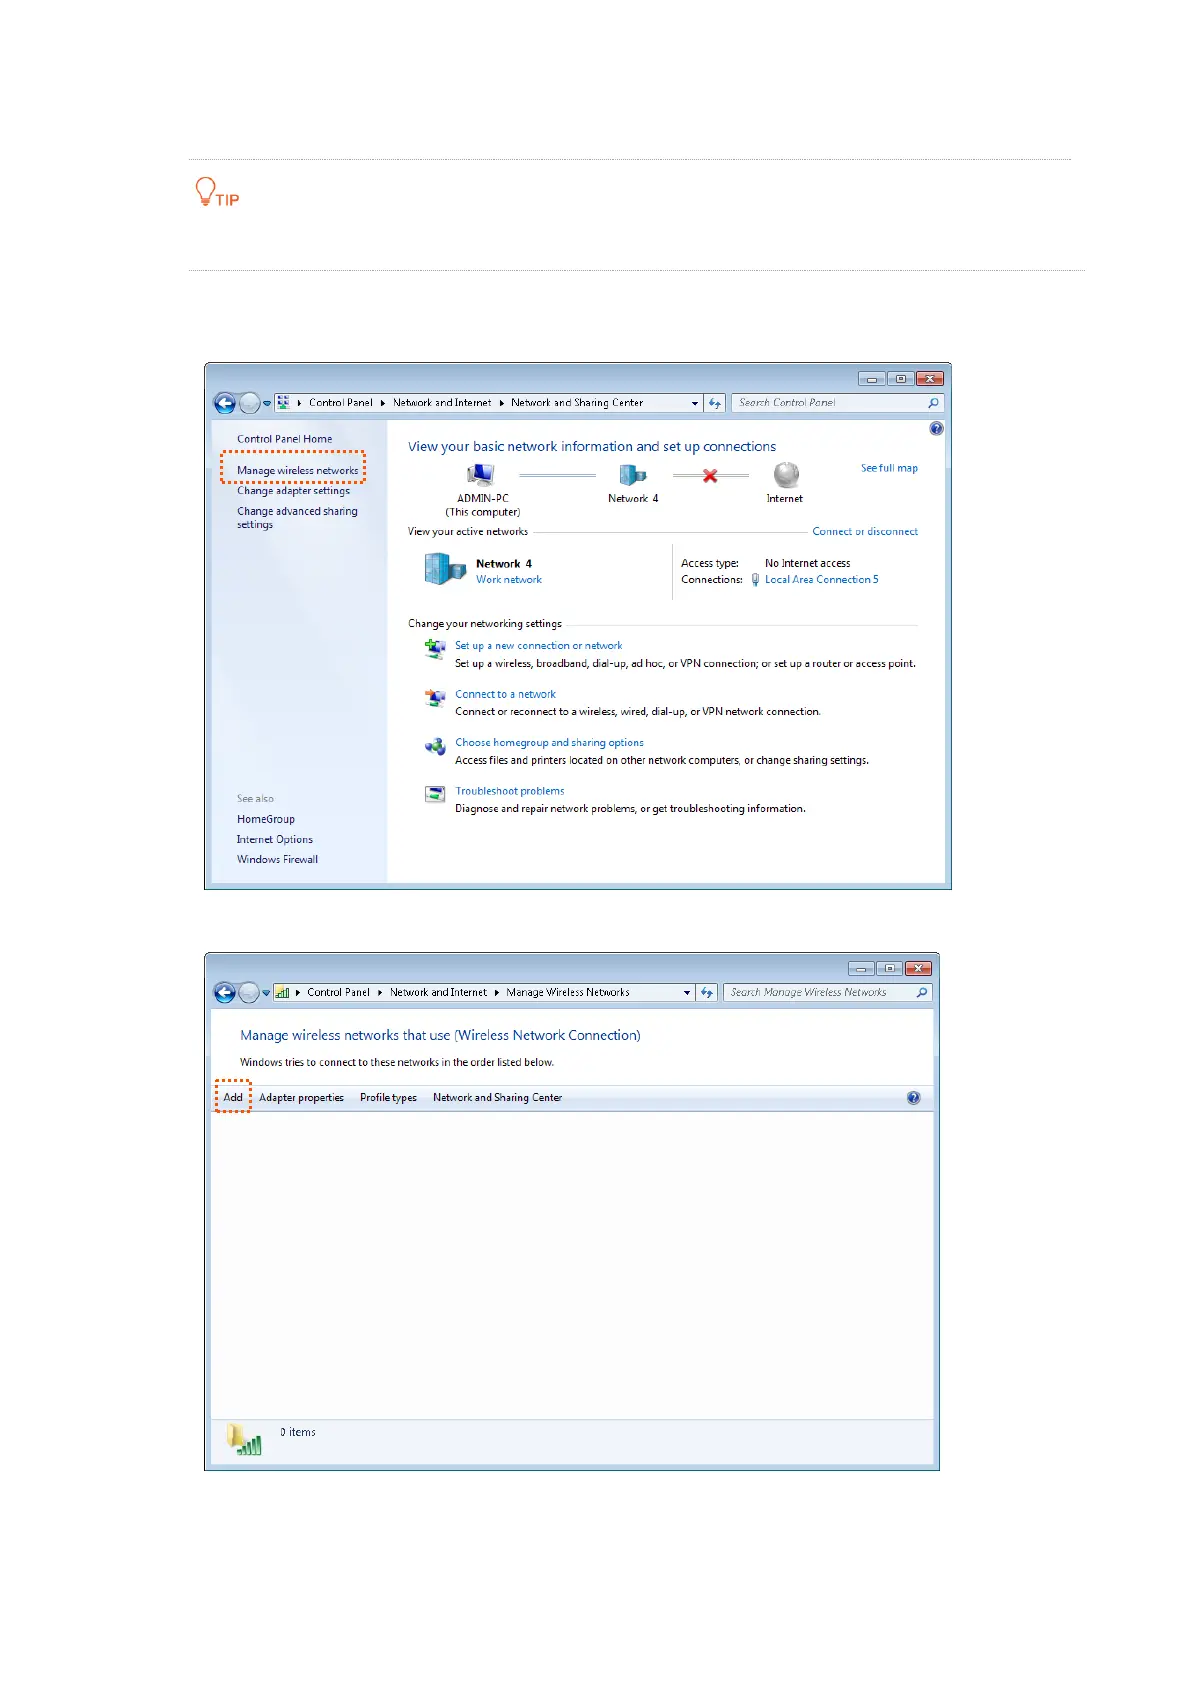
Task: Click Connect to a network link
Action: [x=505, y=694]
